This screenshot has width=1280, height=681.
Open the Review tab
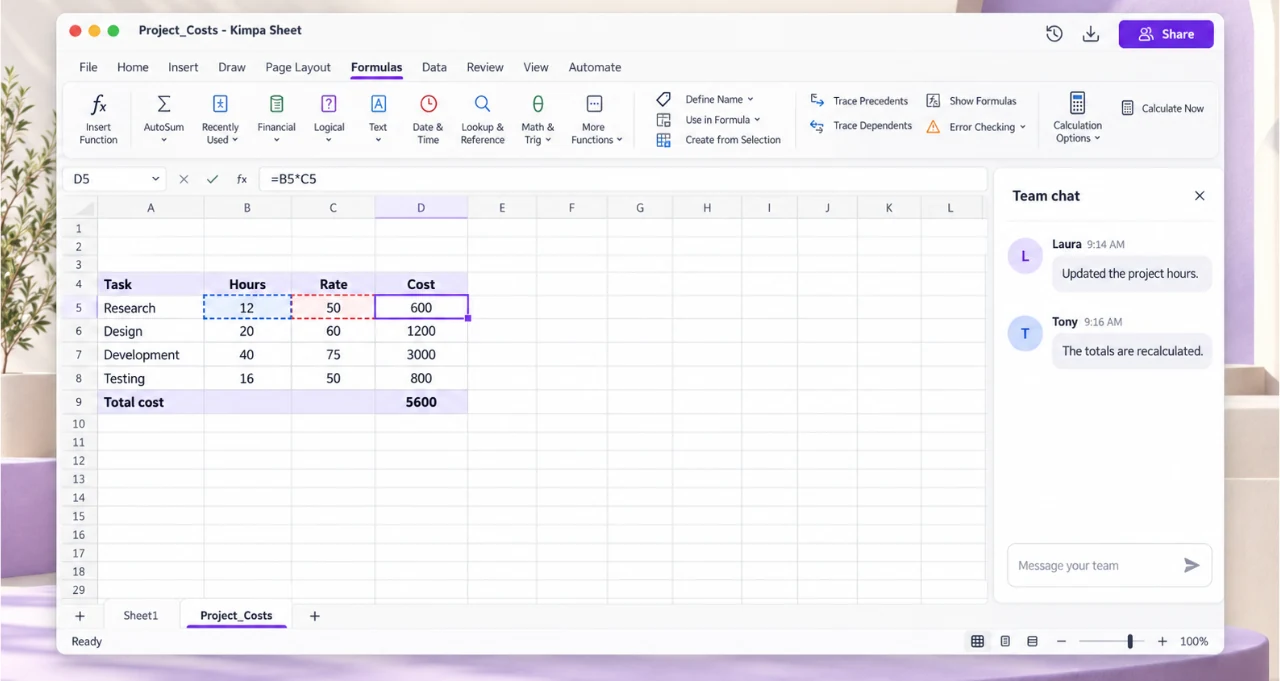tap(485, 67)
